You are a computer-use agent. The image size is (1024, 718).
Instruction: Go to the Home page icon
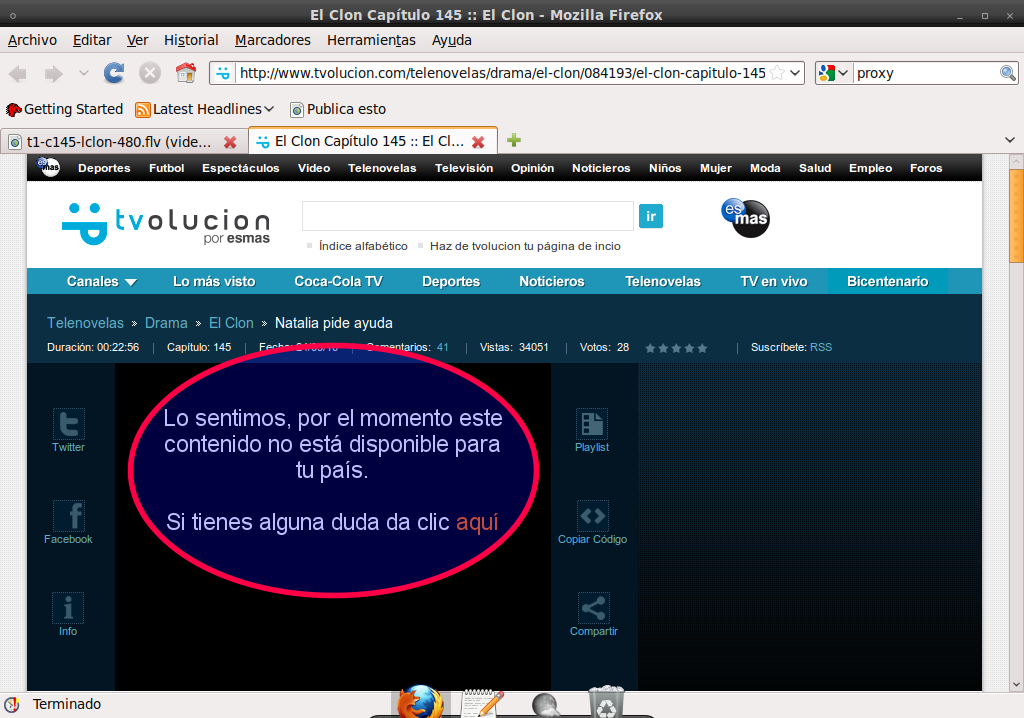click(185, 73)
